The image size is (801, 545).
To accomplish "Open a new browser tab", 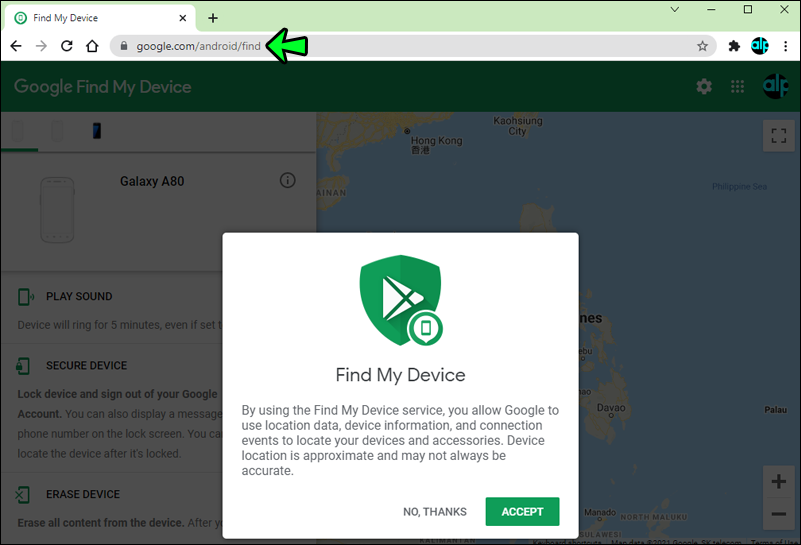I will tap(213, 18).
